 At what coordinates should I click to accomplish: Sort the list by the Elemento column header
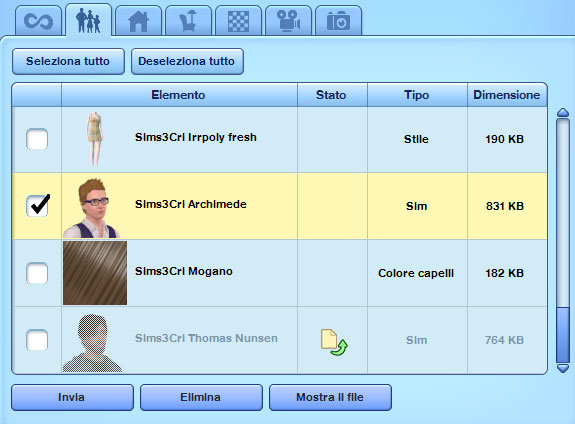click(x=179, y=95)
